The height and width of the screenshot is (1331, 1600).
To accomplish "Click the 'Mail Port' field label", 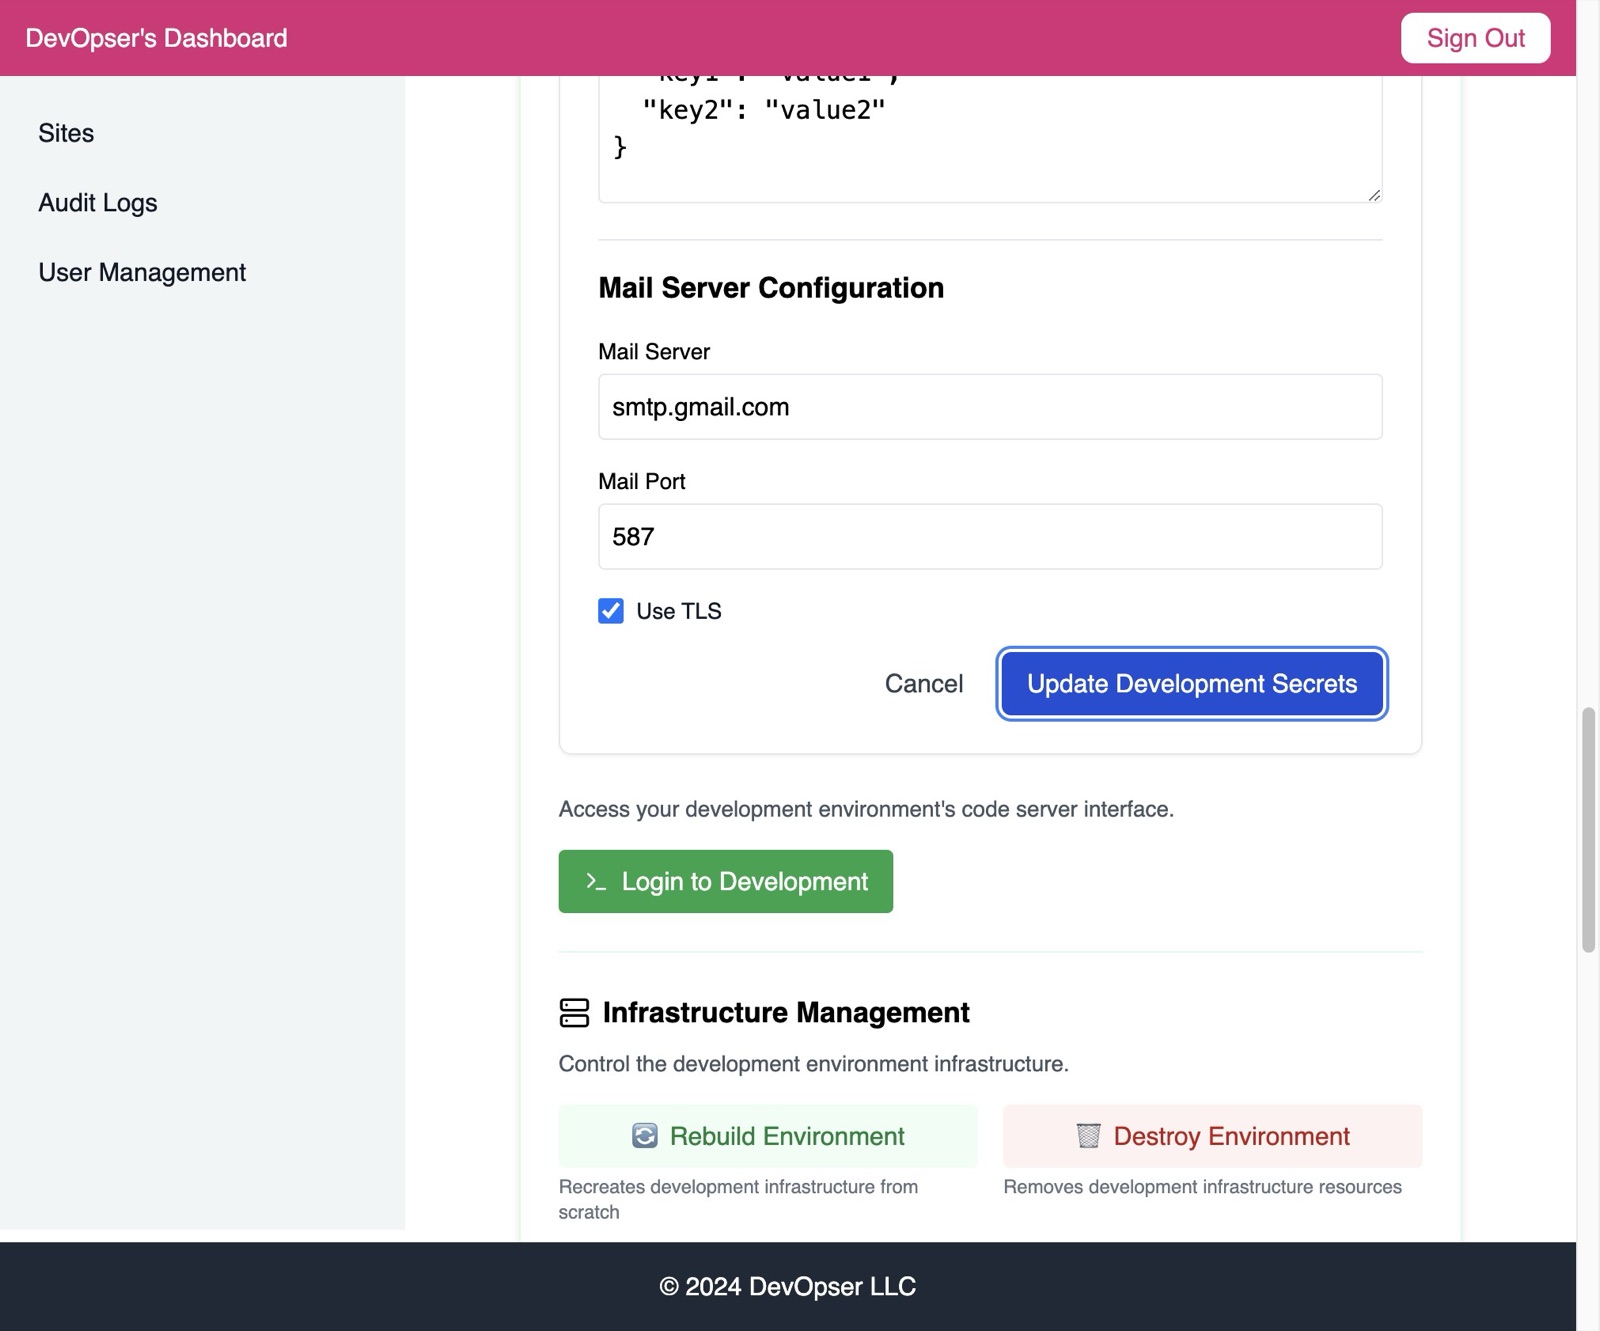I will click(x=642, y=482).
